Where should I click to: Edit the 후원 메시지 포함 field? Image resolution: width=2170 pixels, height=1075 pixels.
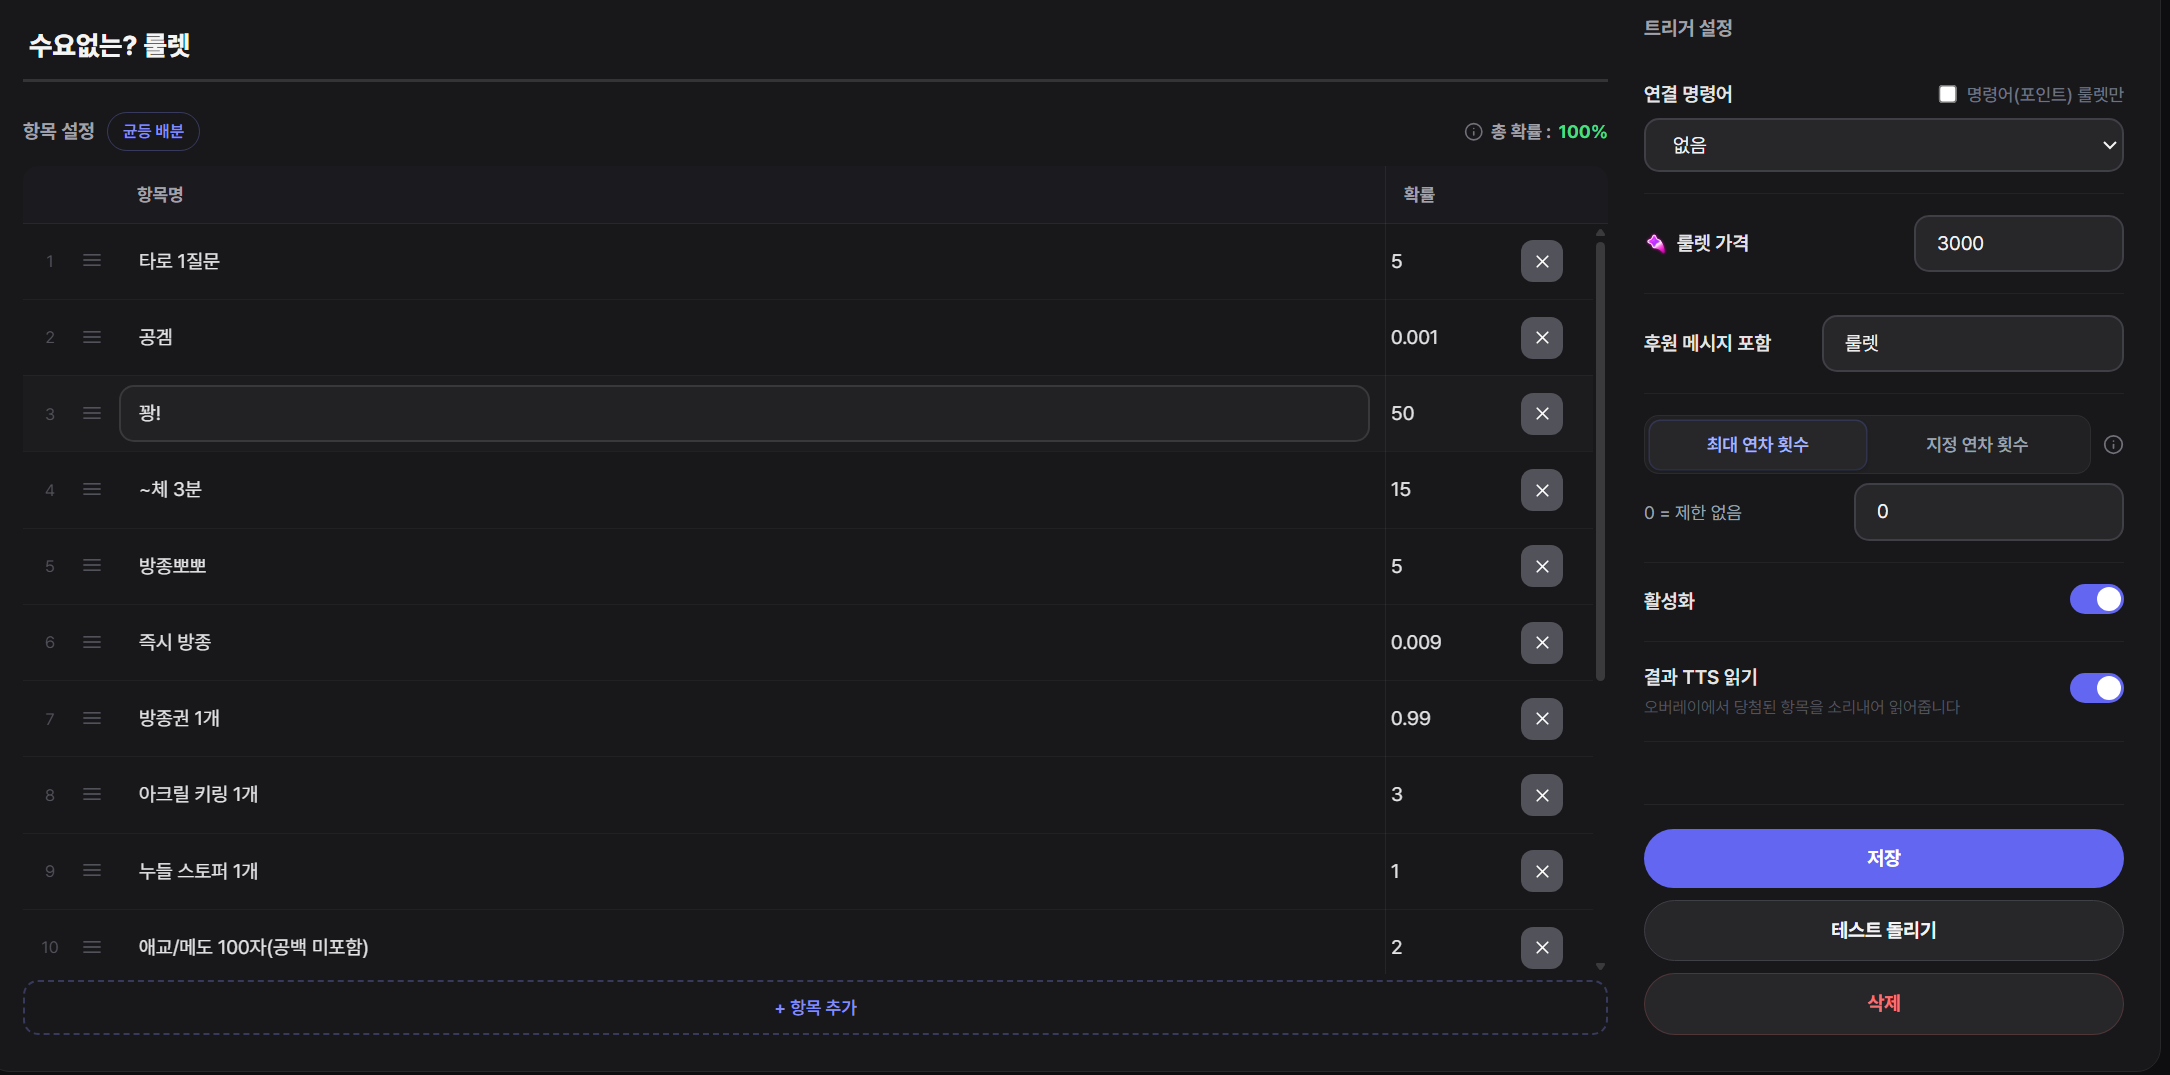[x=1972, y=343]
